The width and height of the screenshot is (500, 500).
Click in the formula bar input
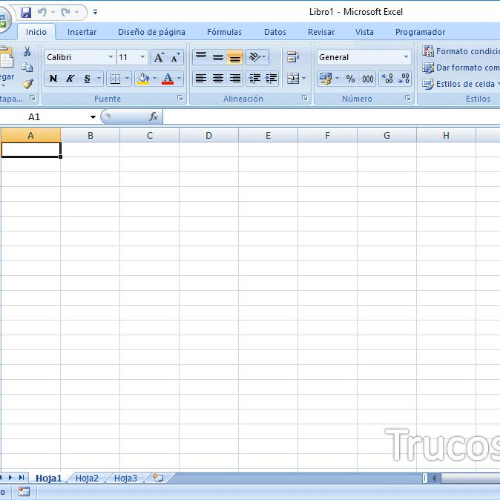331,117
